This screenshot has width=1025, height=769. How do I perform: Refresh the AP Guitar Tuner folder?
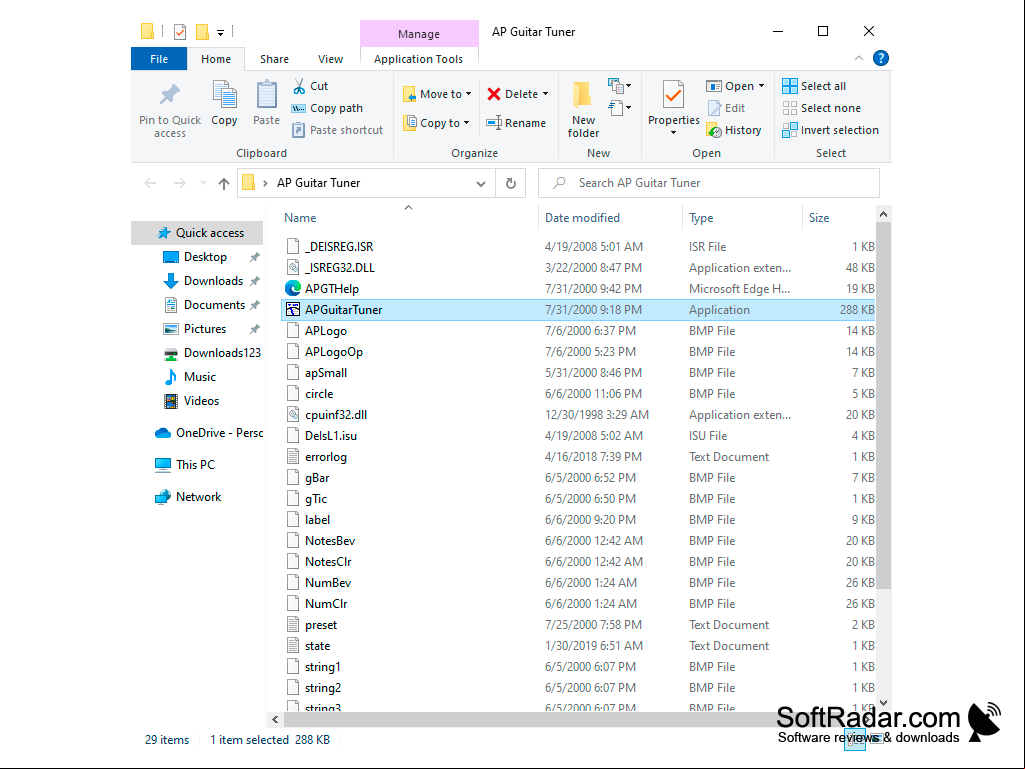[x=511, y=183]
